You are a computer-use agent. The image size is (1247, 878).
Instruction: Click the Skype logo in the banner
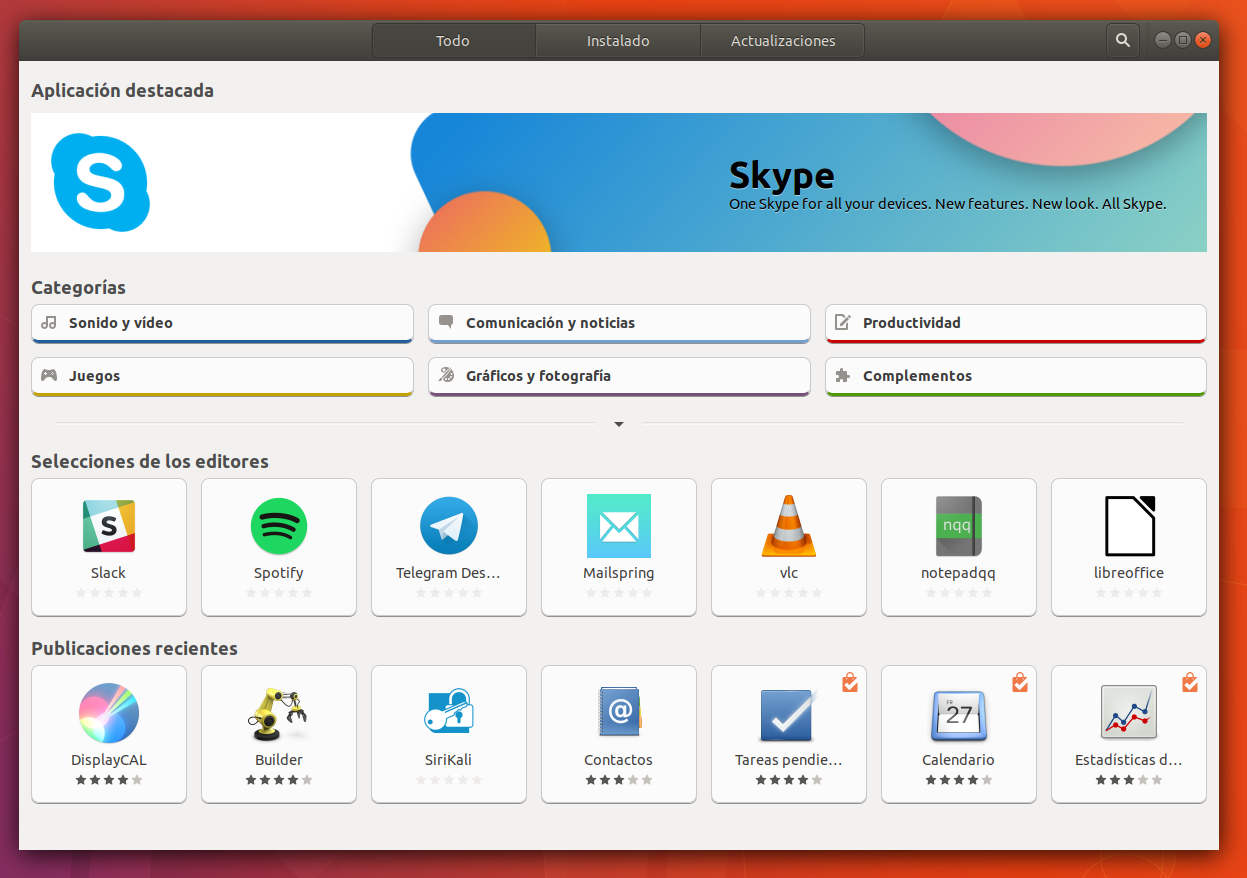click(x=100, y=183)
